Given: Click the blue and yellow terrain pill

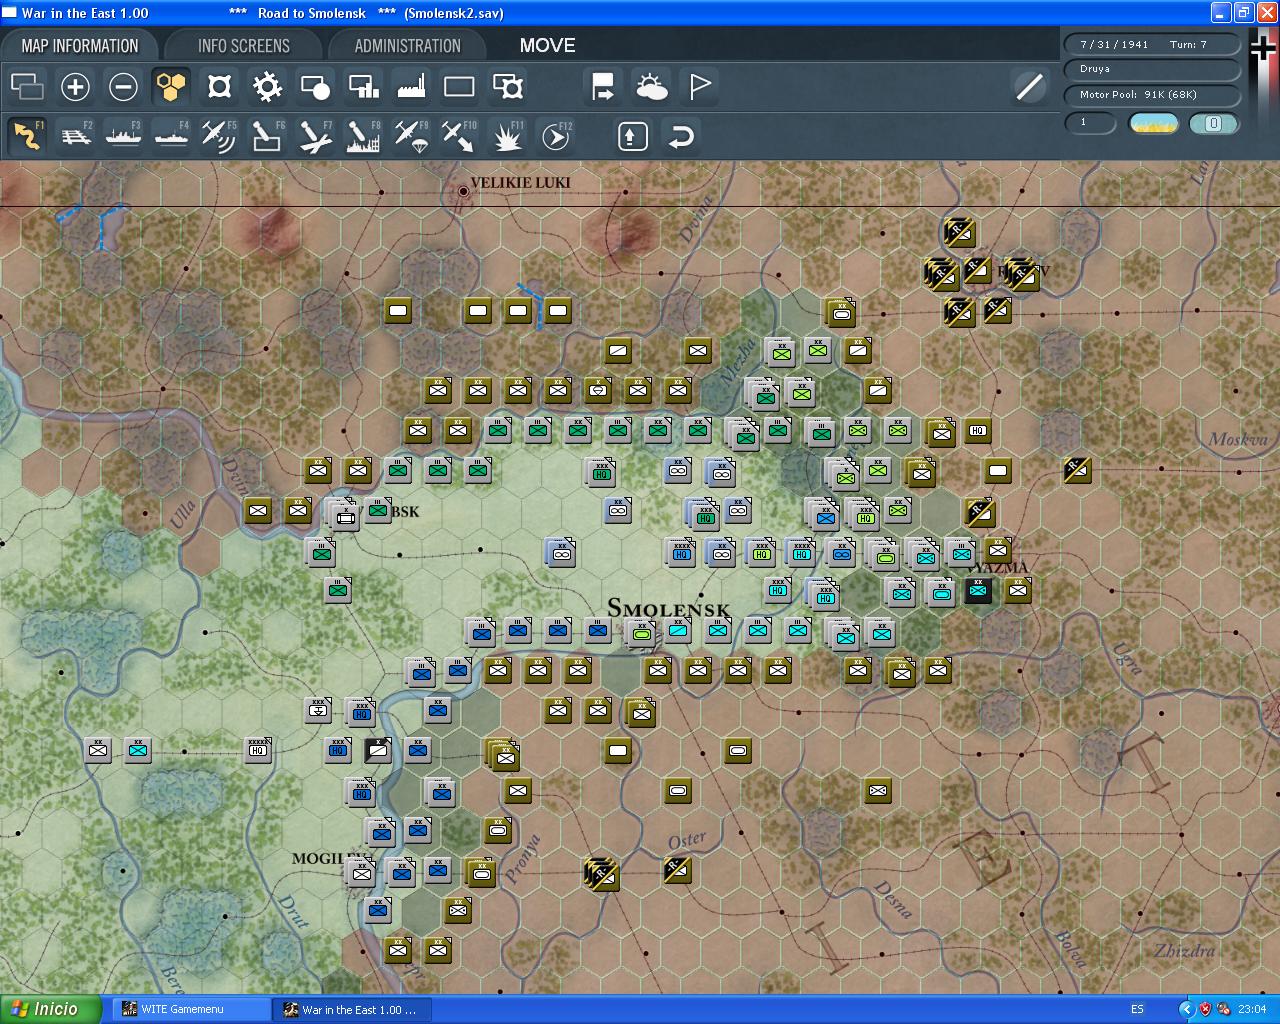Looking at the screenshot, I should (x=1154, y=123).
